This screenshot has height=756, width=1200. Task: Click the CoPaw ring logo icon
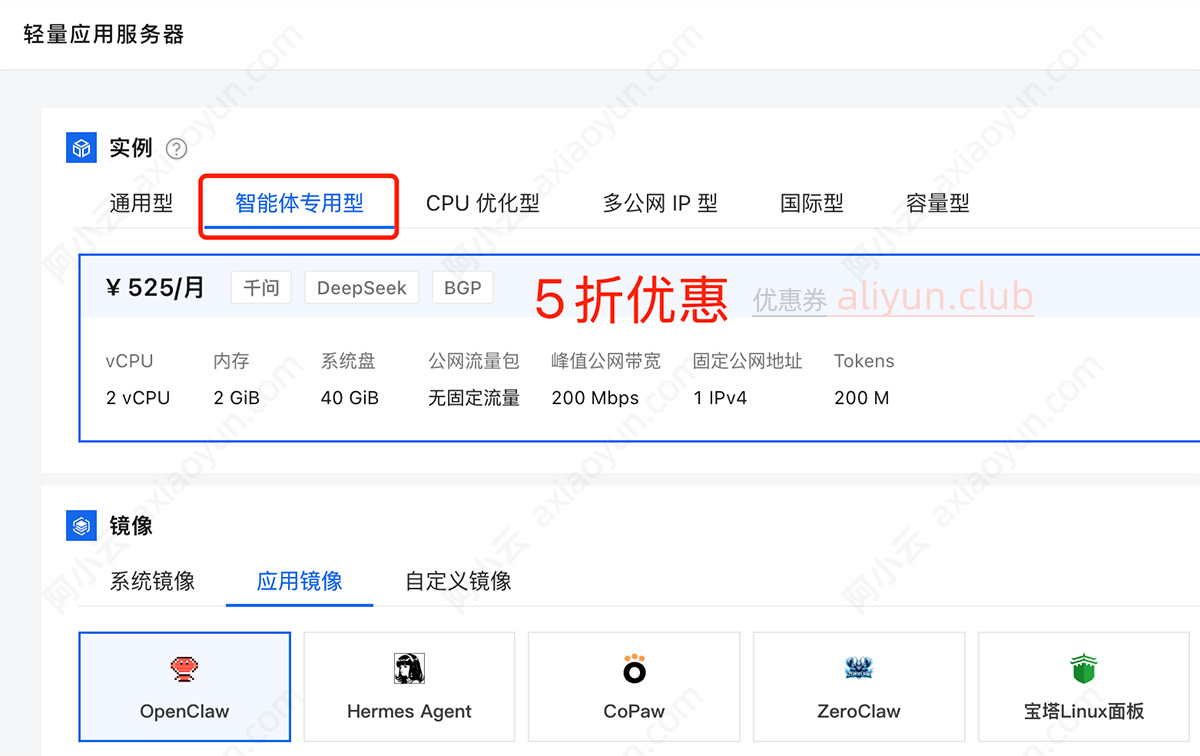coord(634,669)
